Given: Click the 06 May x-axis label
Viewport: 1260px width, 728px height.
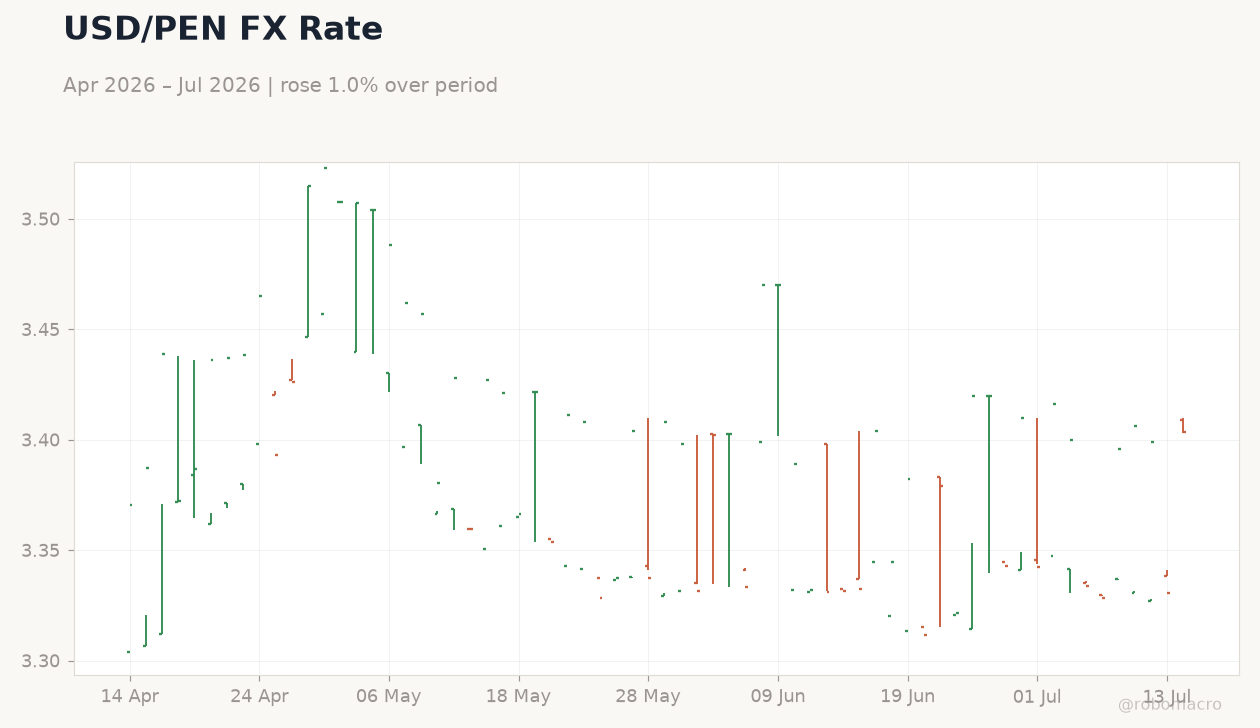Looking at the screenshot, I should (389, 696).
